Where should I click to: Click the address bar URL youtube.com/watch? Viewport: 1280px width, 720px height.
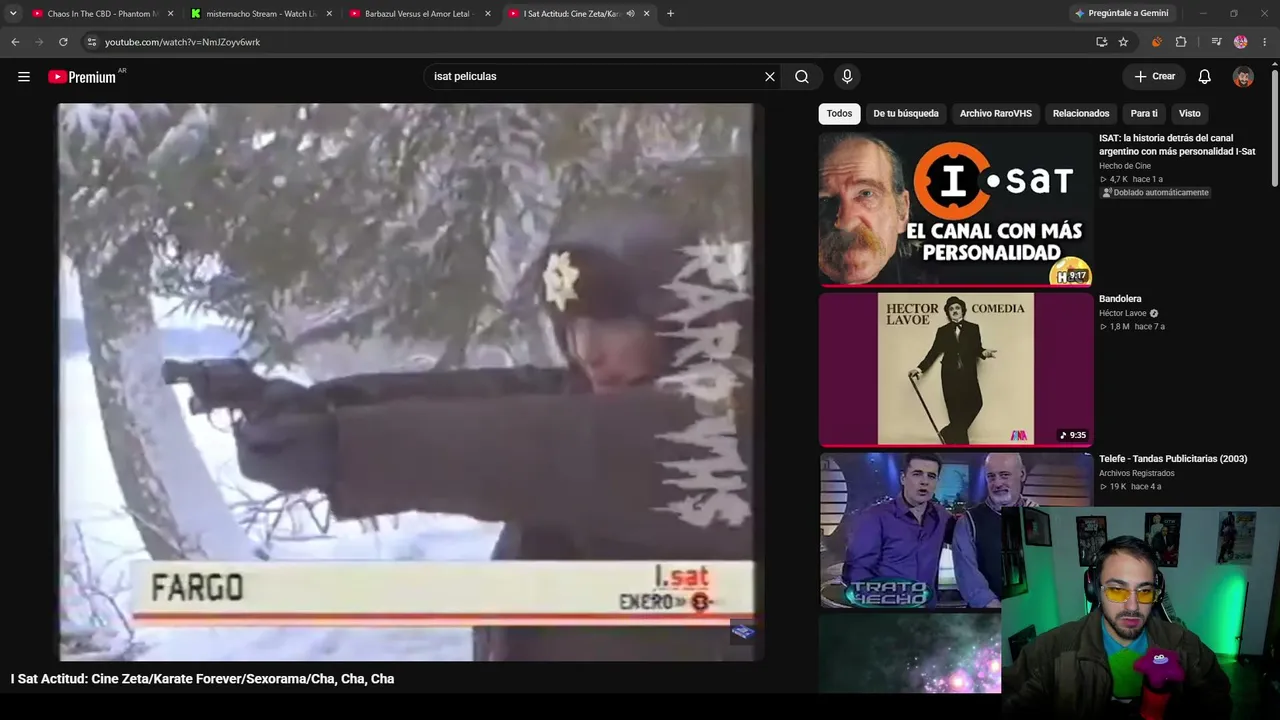click(183, 42)
